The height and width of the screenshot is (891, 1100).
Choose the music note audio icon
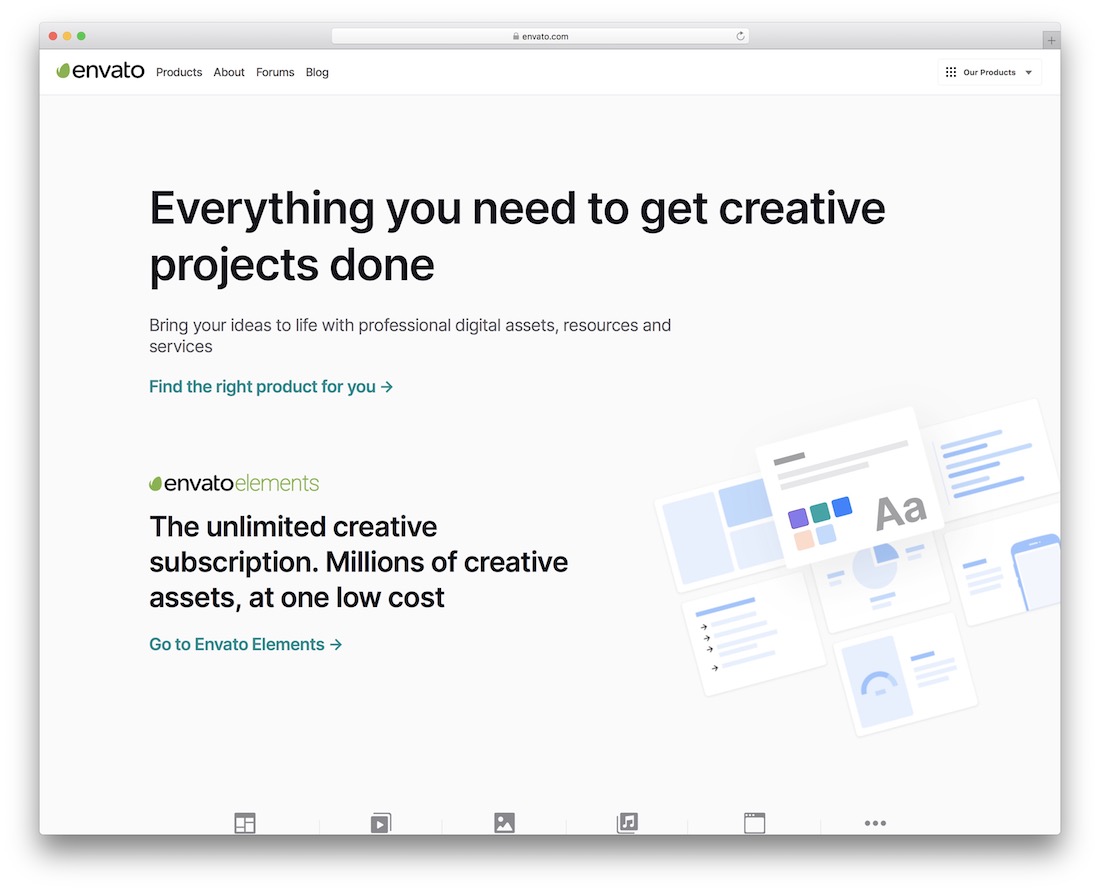627,822
